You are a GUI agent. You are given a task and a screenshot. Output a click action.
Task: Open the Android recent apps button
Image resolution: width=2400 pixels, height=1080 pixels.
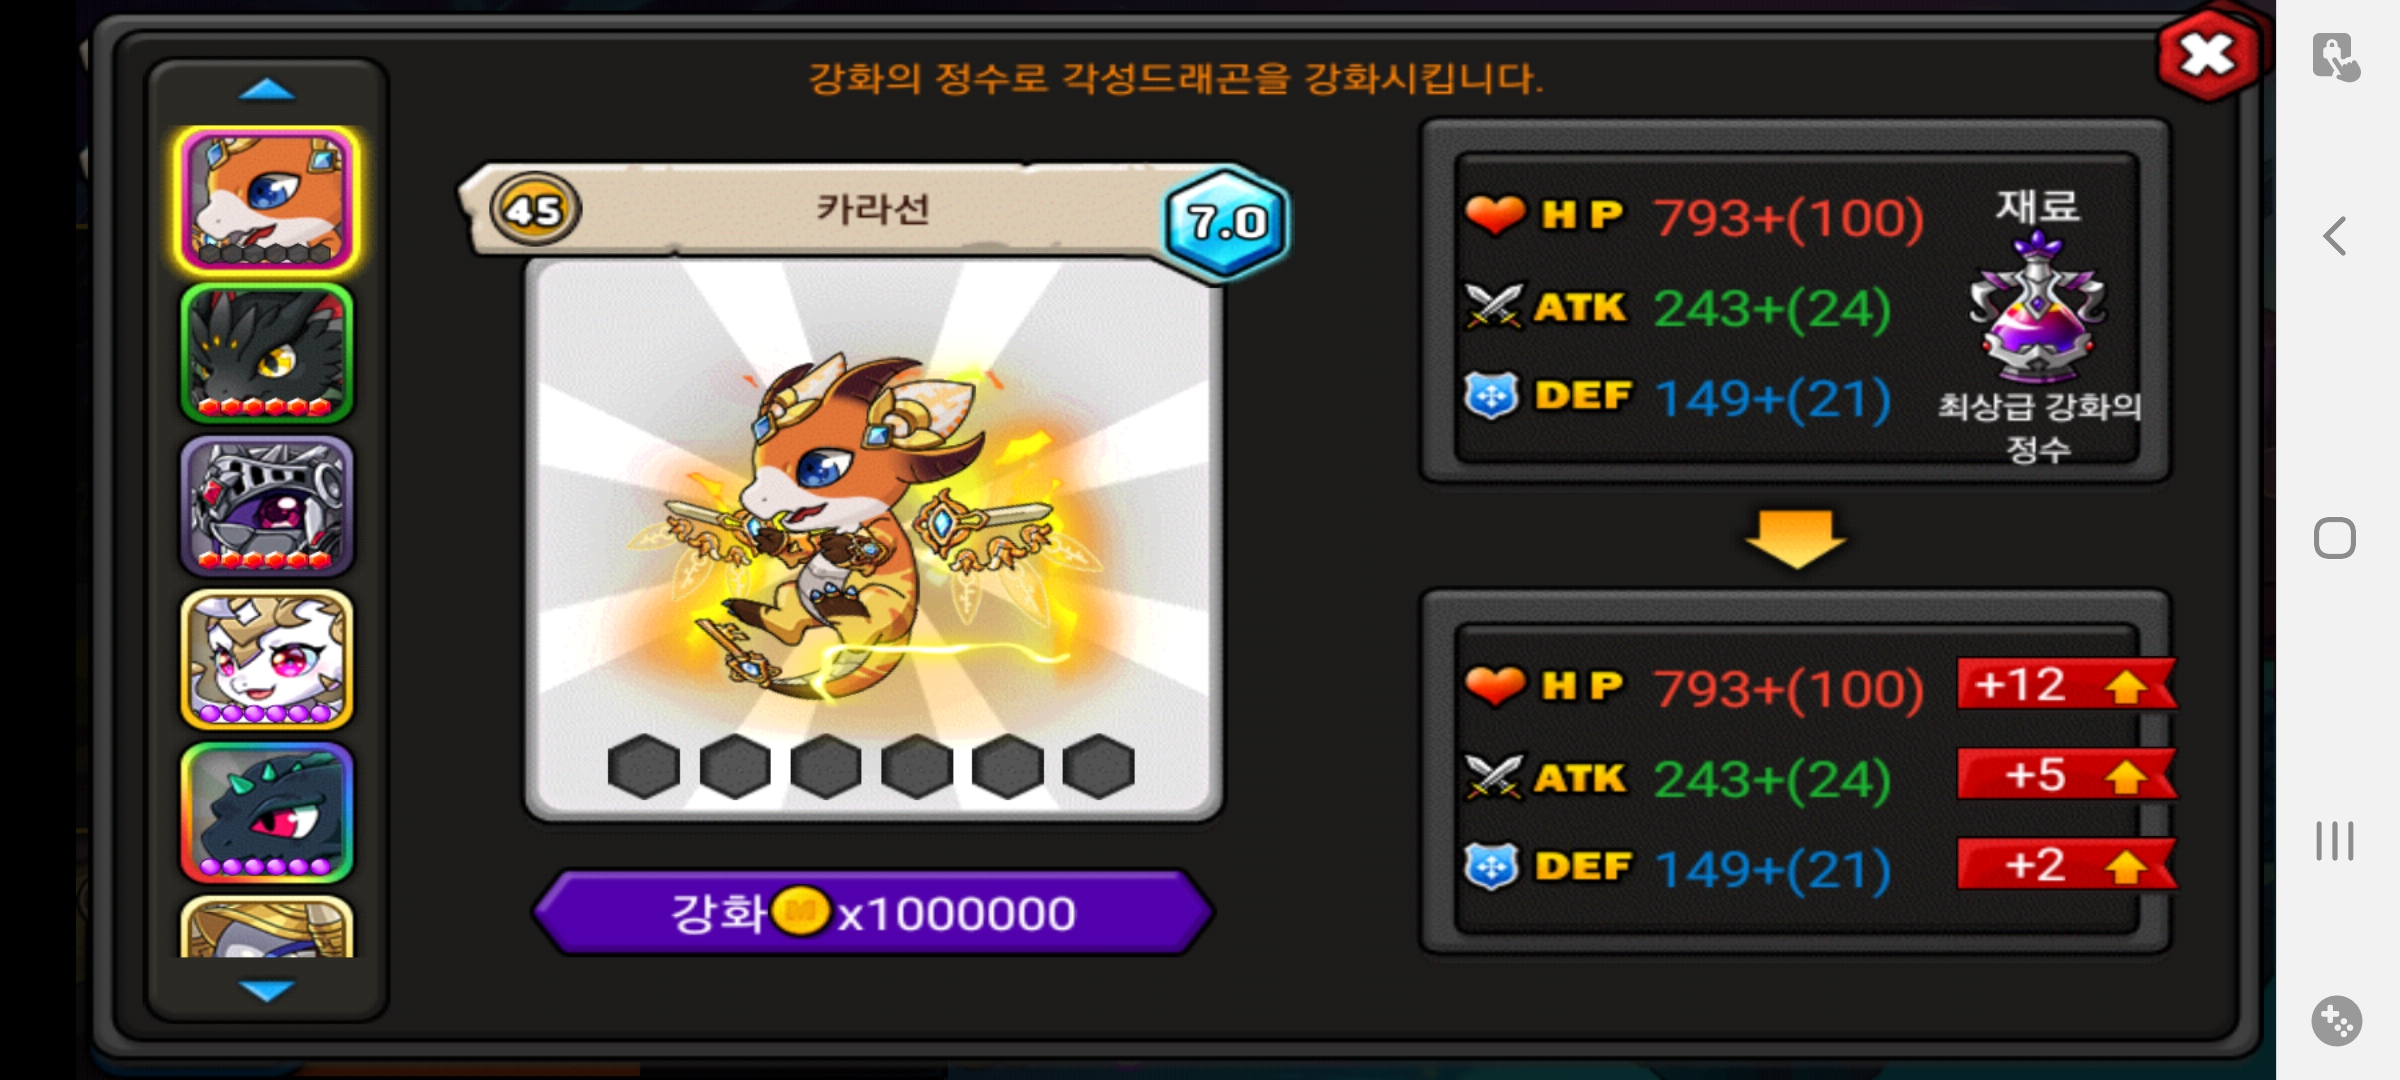coord(2335,841)
